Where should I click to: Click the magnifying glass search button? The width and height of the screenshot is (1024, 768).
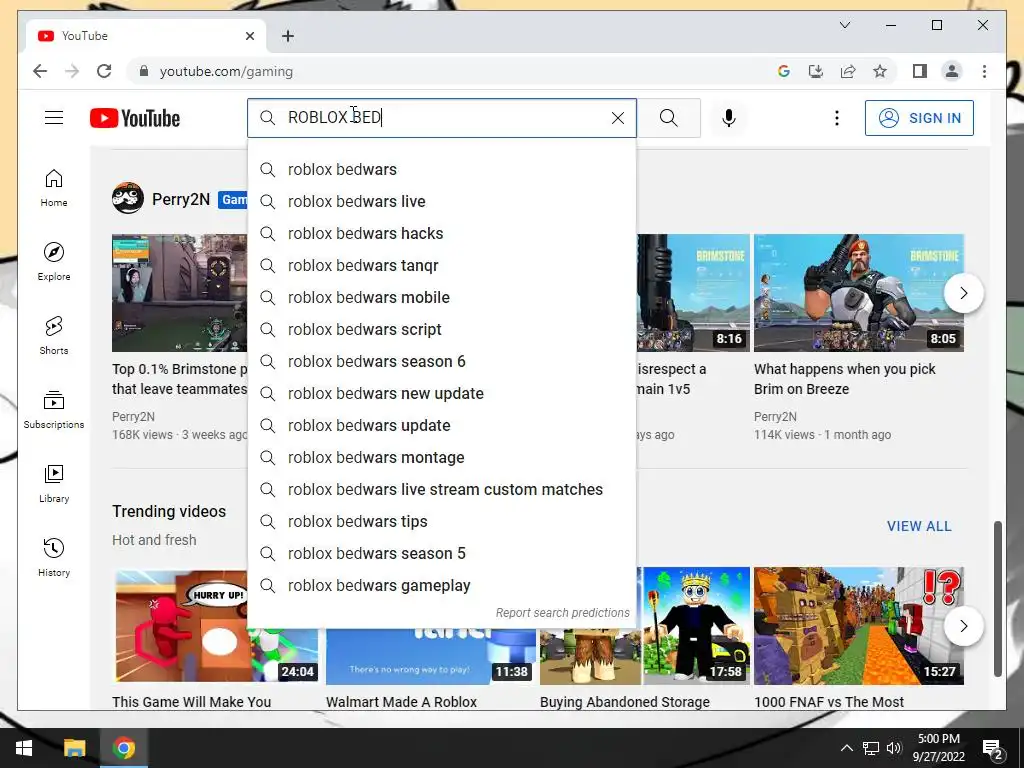(x=668, y=118)
